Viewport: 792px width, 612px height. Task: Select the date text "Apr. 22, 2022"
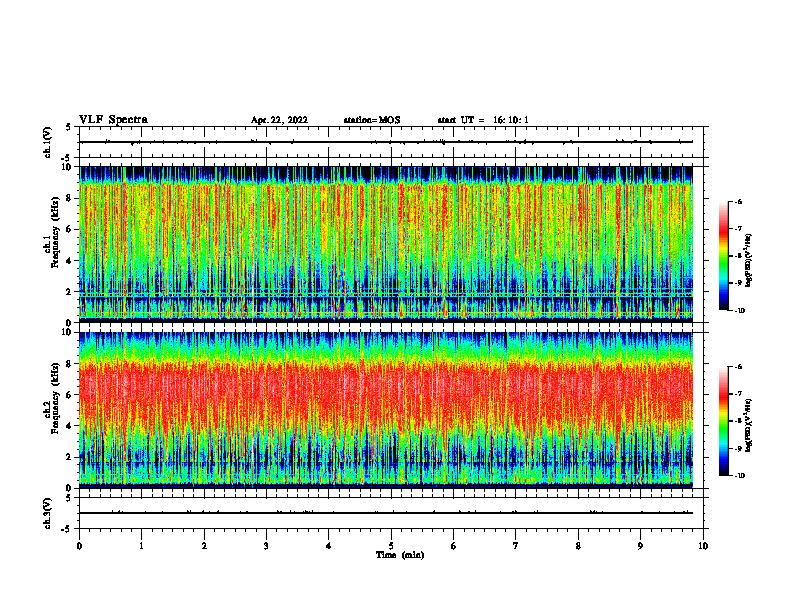(x=279, y=120)
